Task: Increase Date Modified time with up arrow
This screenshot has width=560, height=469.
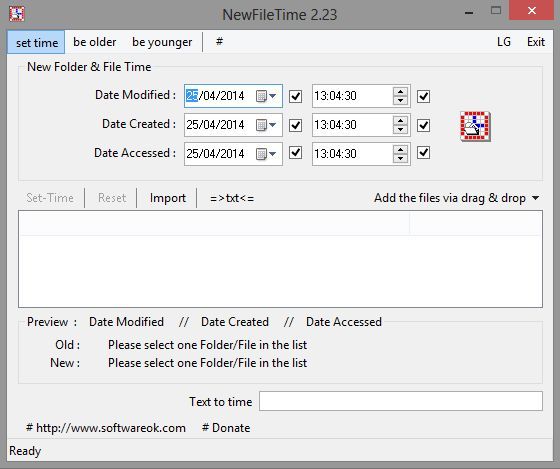Action: 400,91
